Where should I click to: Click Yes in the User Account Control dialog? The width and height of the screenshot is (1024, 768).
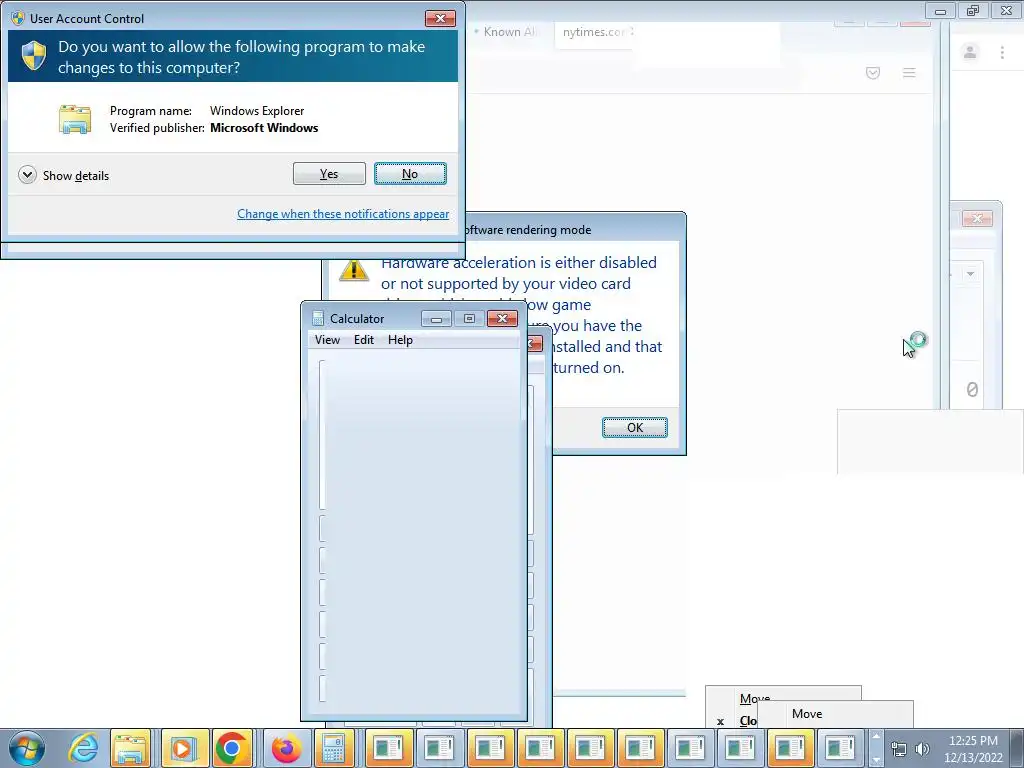[329, 174]
